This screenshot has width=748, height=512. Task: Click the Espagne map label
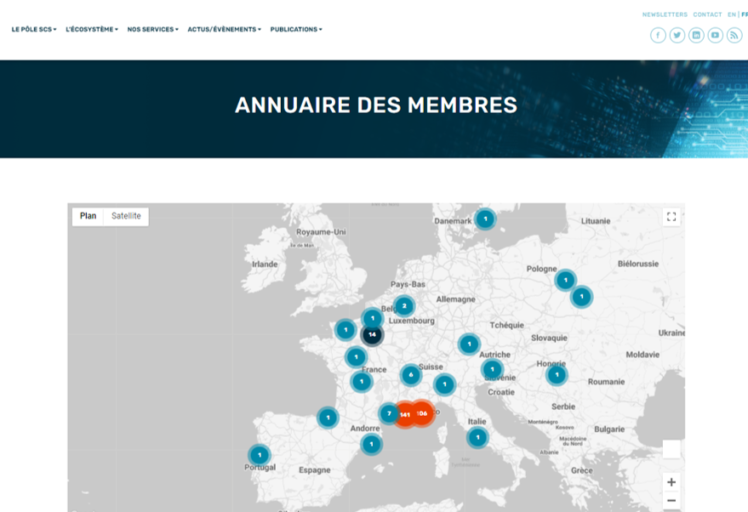click(314, 470)
